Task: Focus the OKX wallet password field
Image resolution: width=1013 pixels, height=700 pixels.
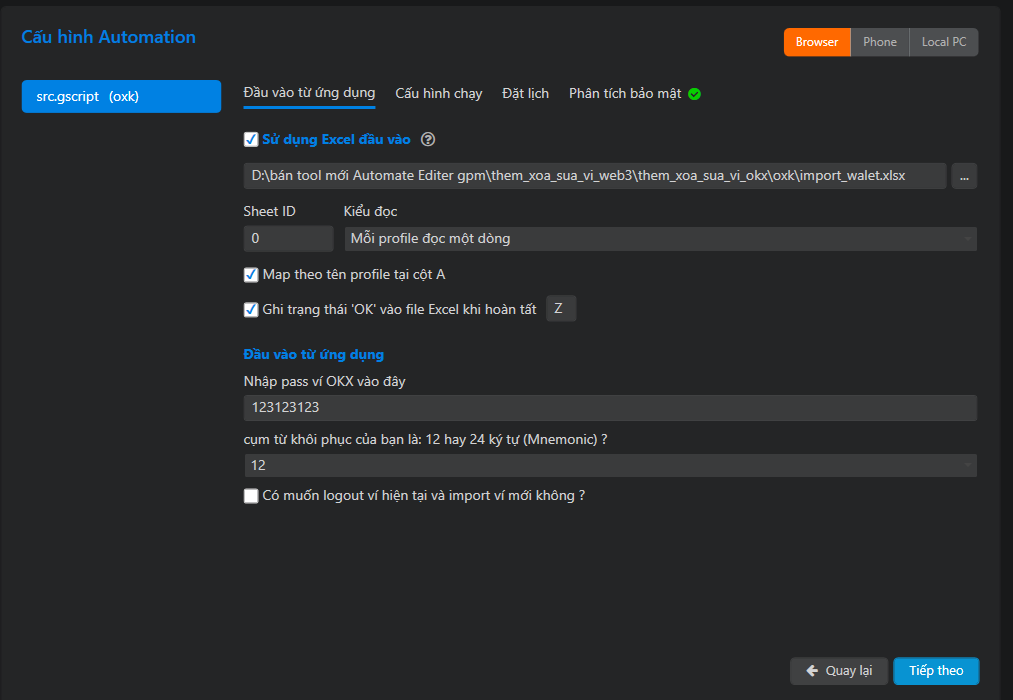Action: [x=610, y=408]
